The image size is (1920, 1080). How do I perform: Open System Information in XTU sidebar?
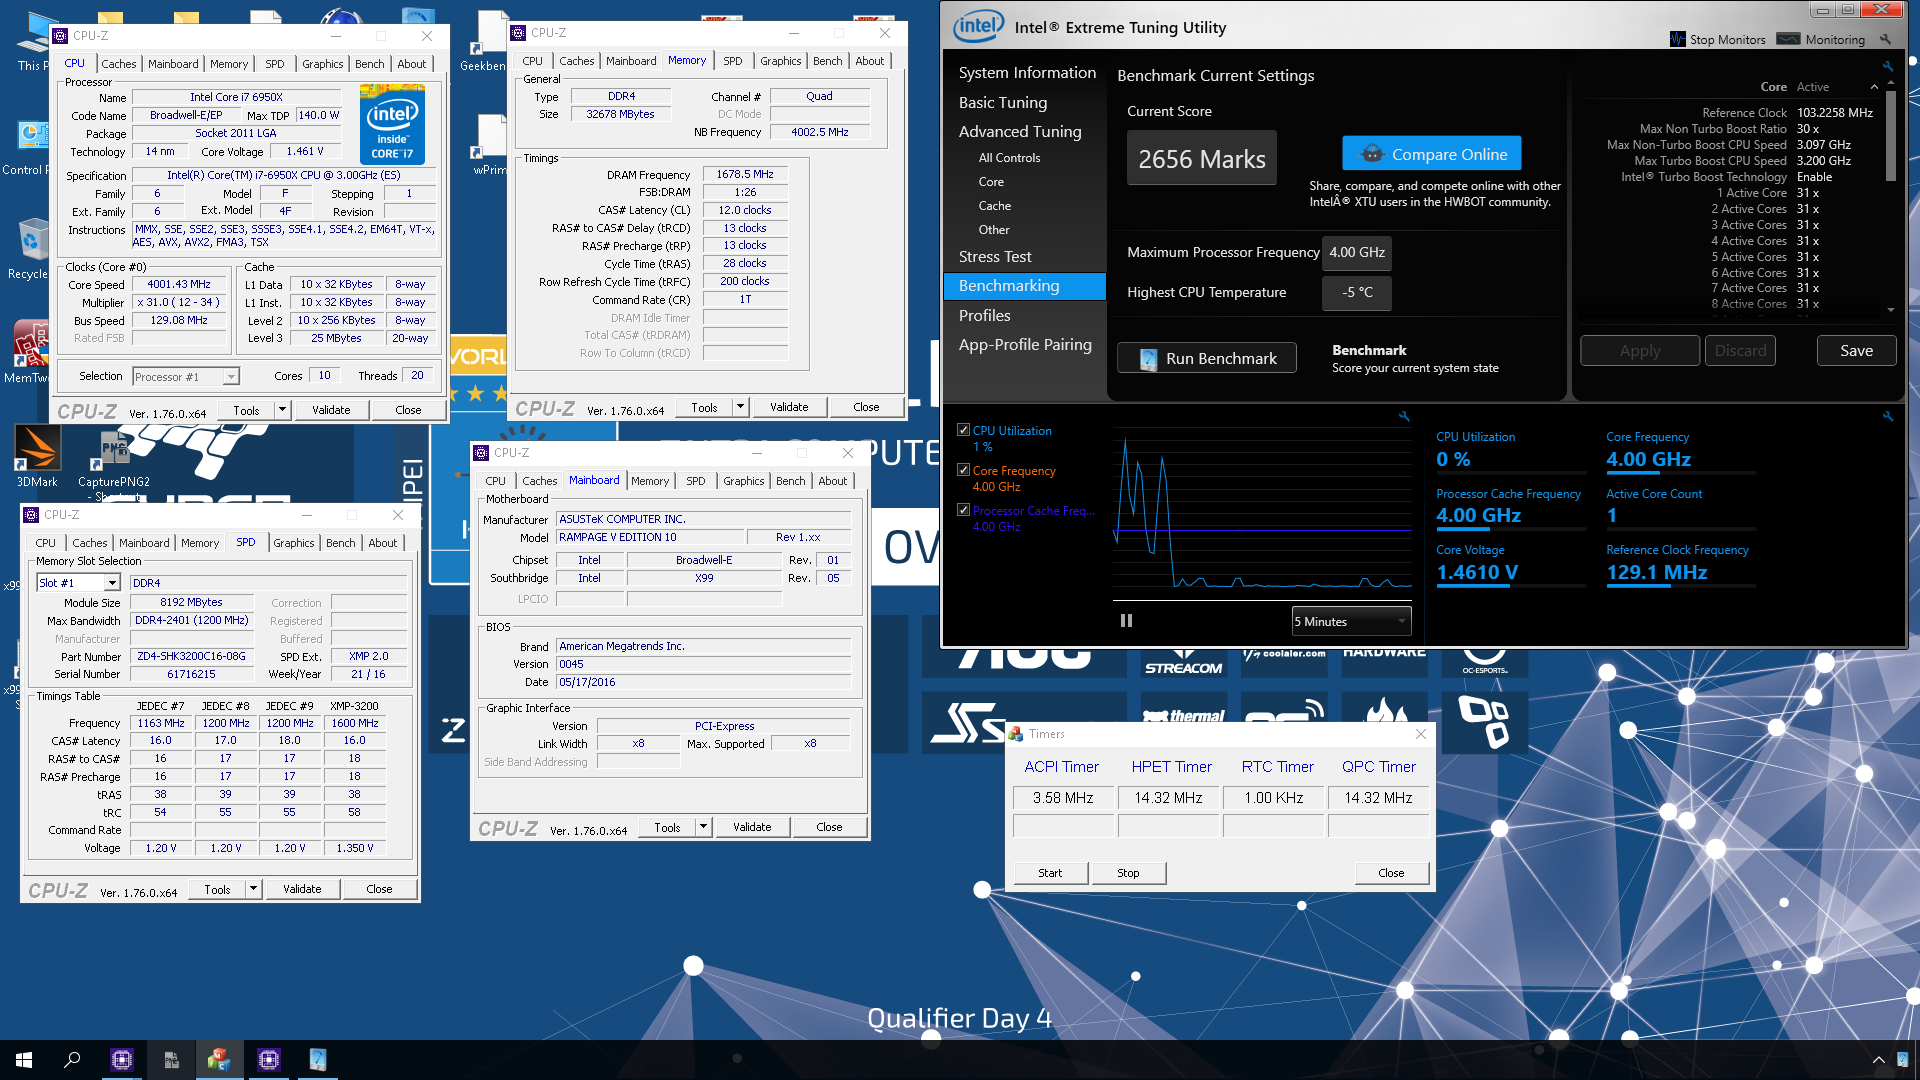pos(1027,73)
